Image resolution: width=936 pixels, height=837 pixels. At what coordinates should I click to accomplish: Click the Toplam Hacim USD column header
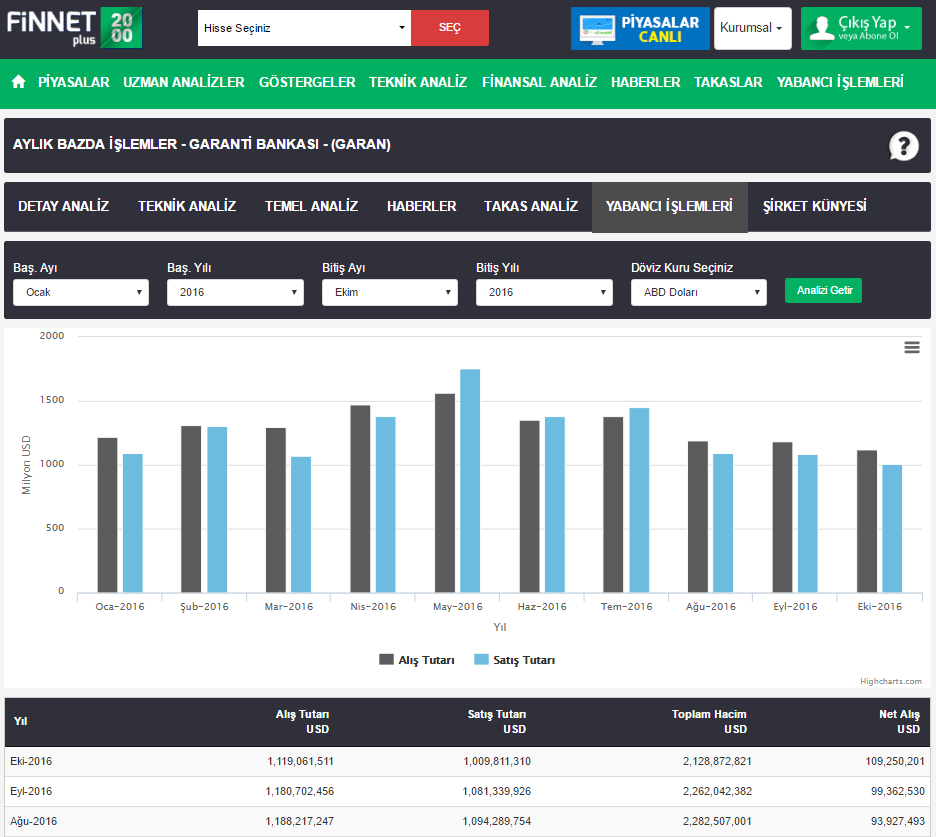click(709, 721)
